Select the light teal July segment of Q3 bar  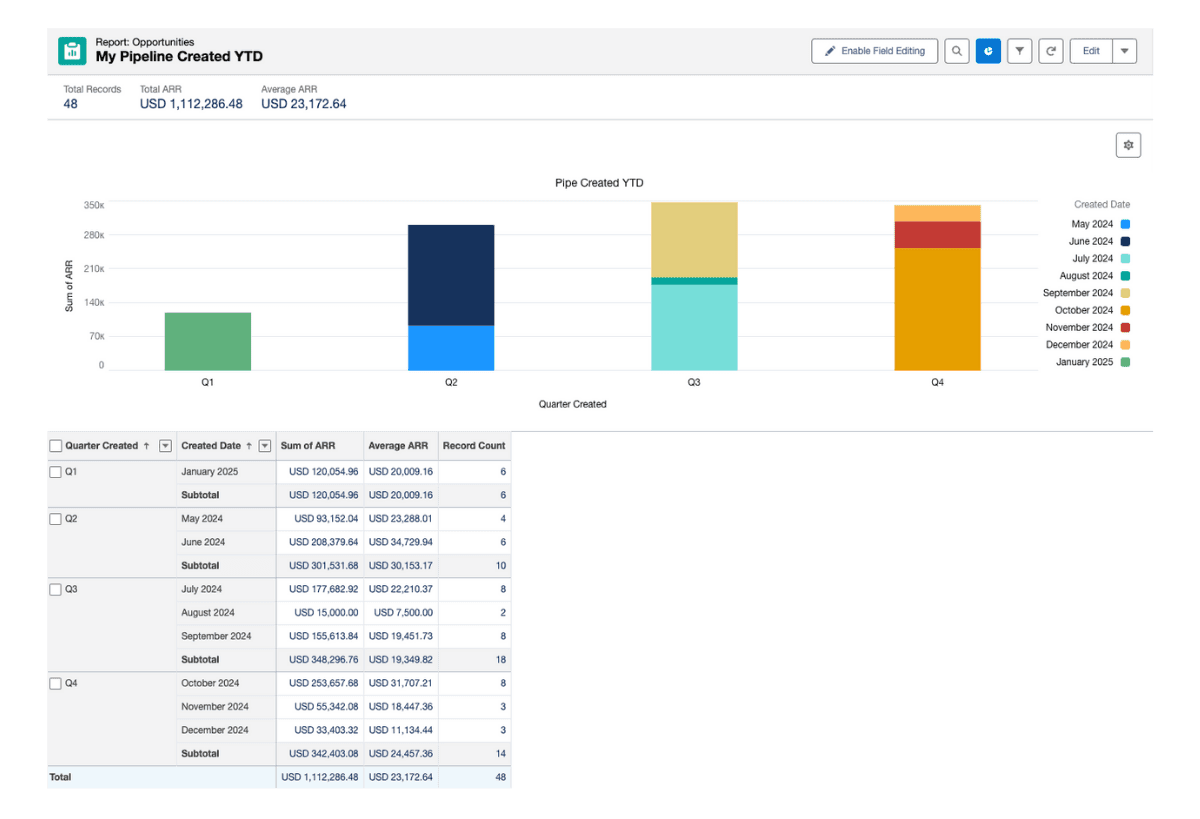[694, 328]
